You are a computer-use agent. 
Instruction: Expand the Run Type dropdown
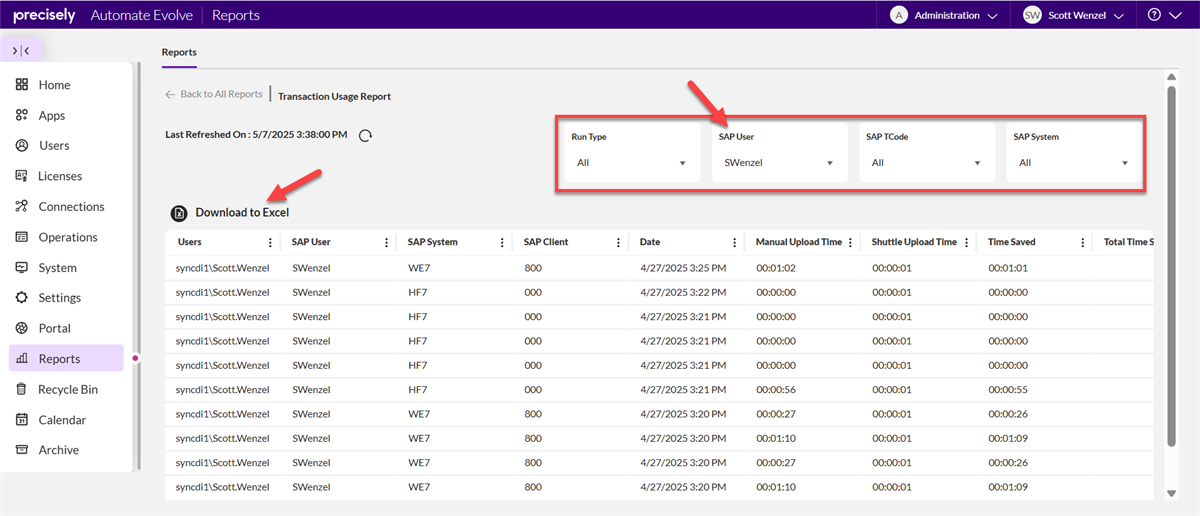(631, 162)
